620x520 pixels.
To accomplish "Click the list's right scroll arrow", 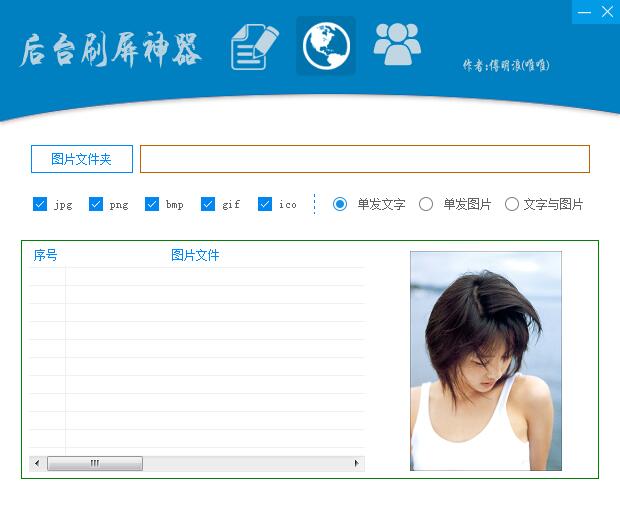I will (357, 463).
